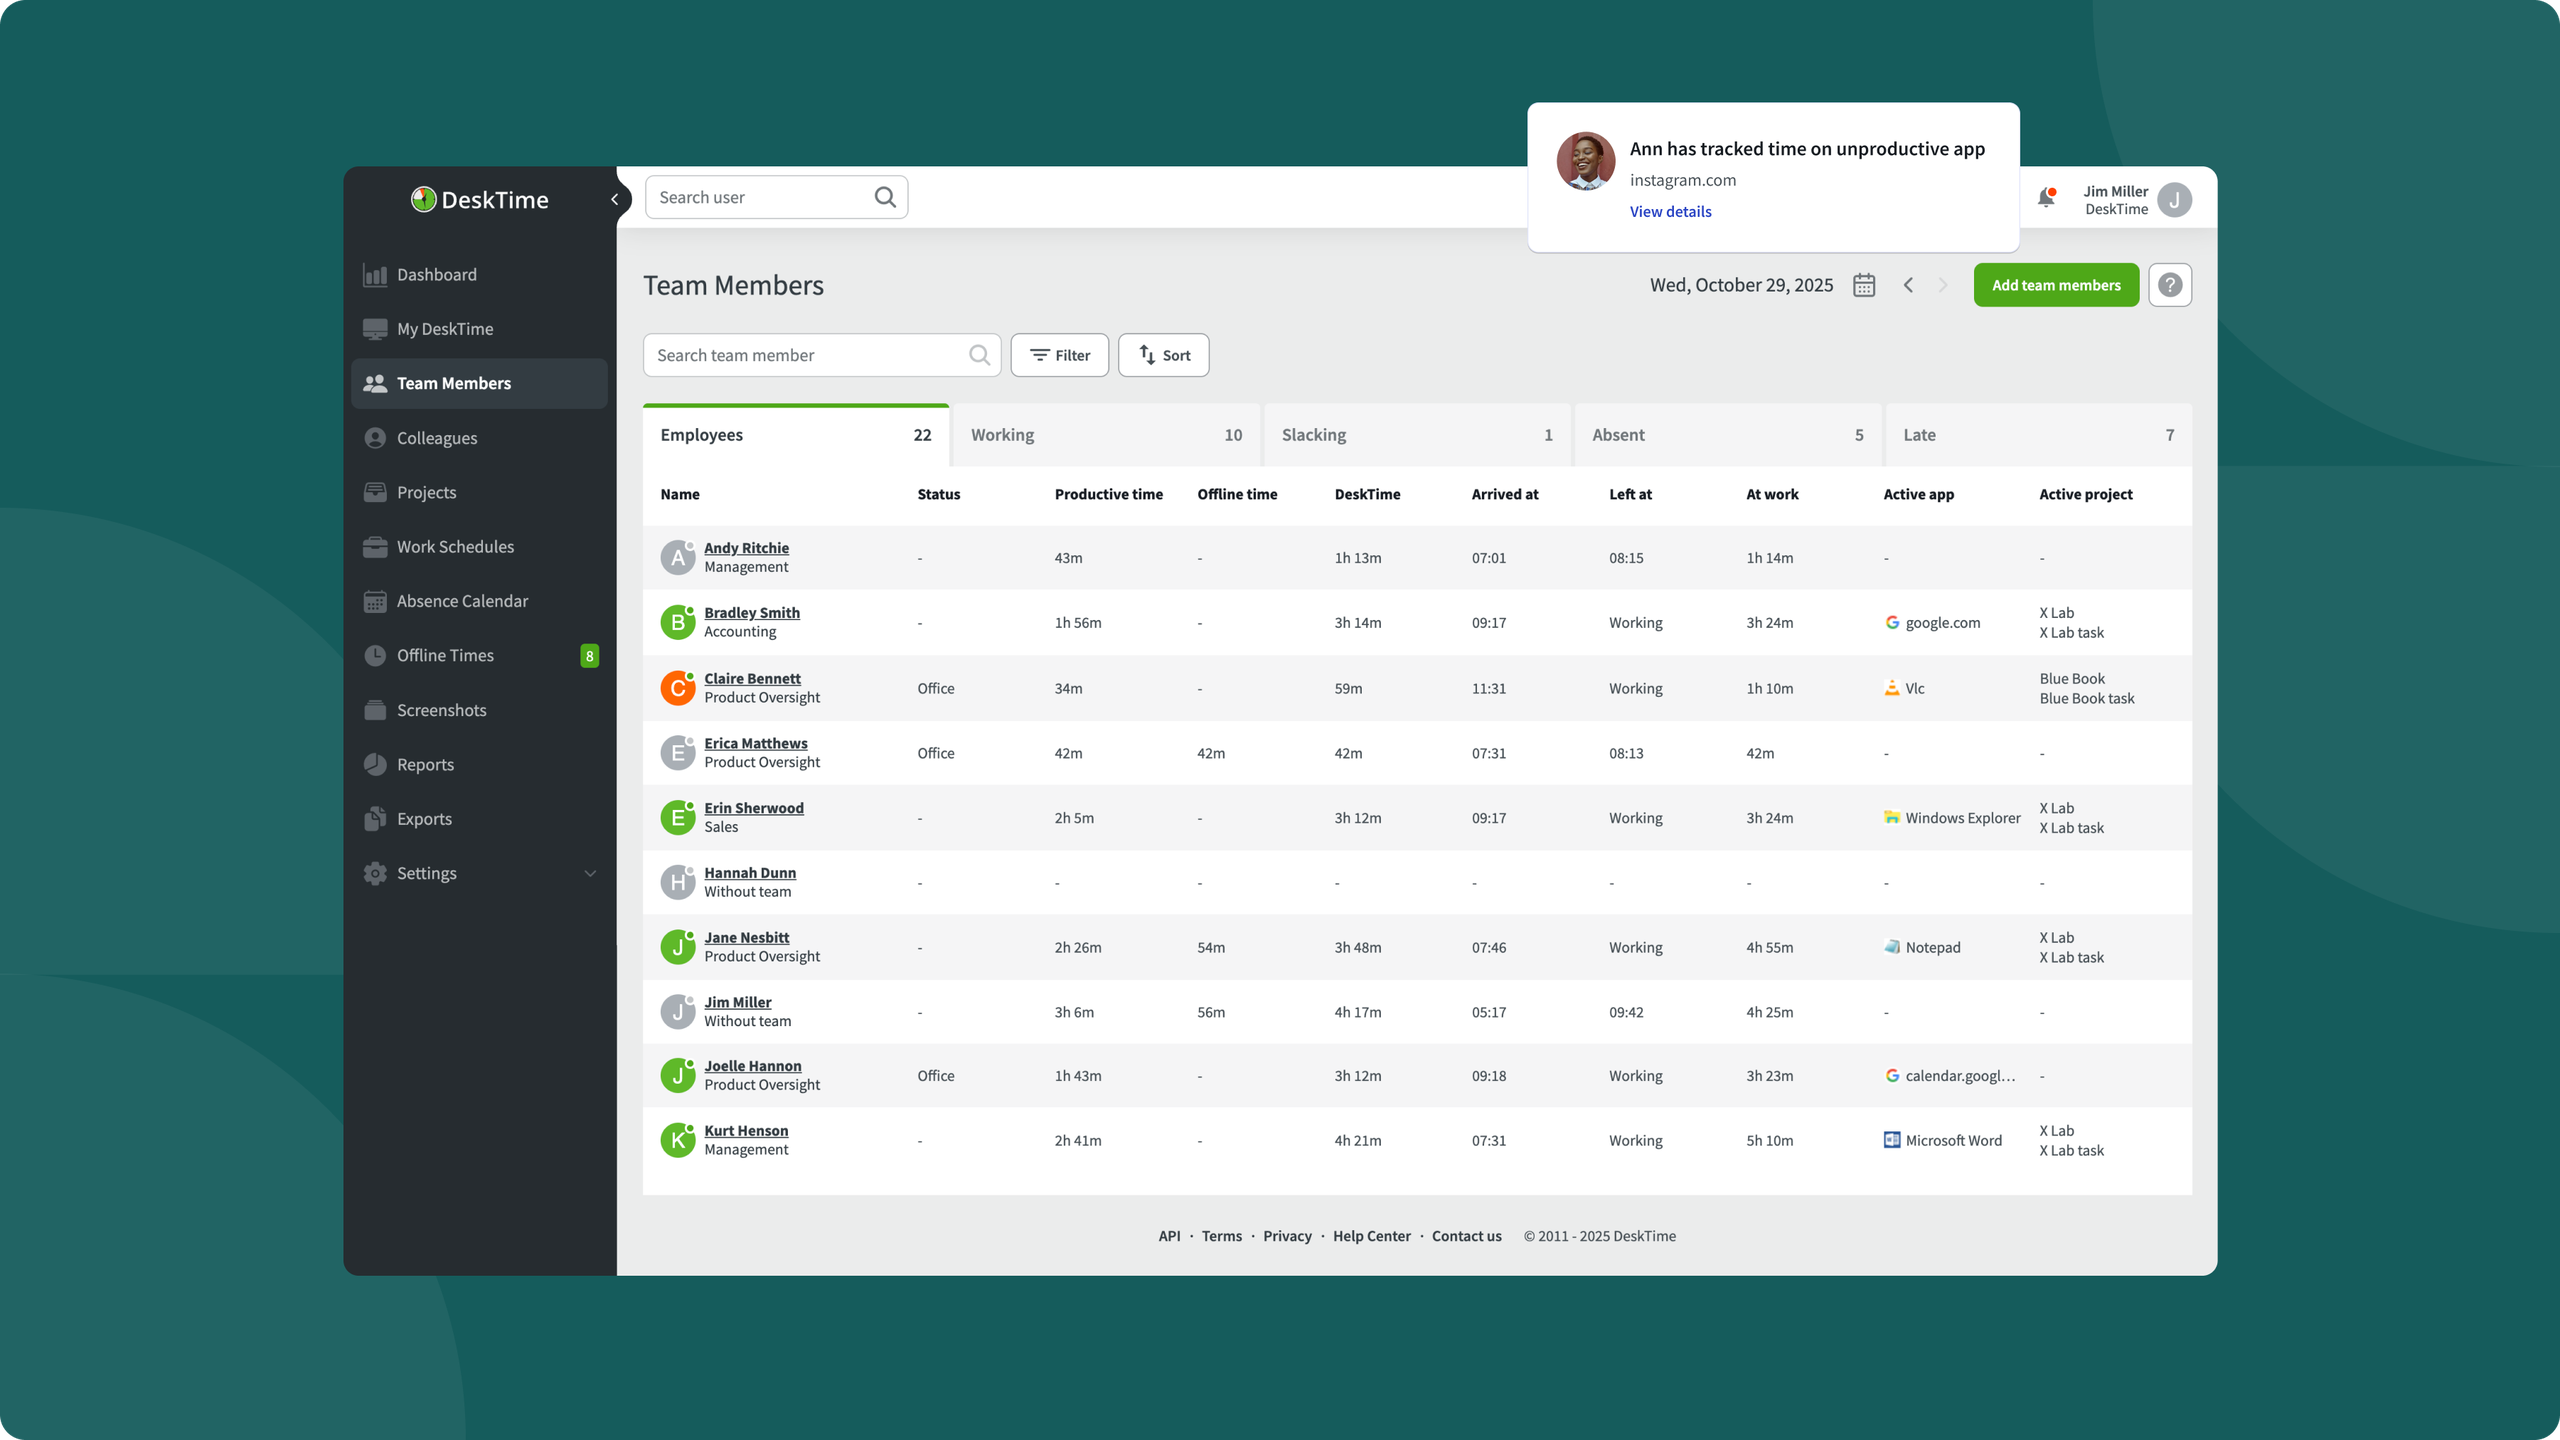Go to the previous day arrow

click(1908, 285)
